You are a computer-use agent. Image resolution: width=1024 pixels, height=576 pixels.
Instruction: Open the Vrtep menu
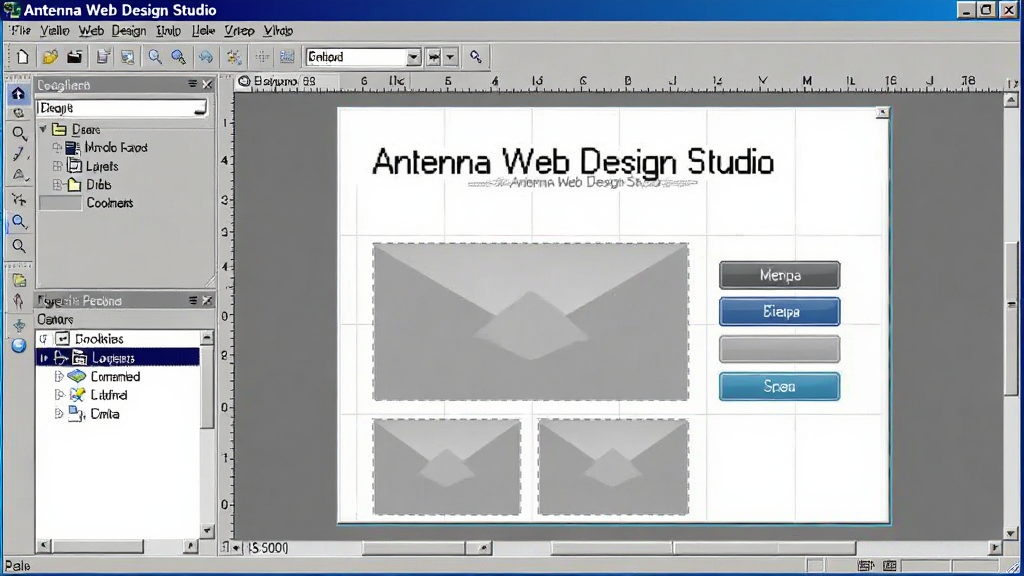click(x=239, y=31)
